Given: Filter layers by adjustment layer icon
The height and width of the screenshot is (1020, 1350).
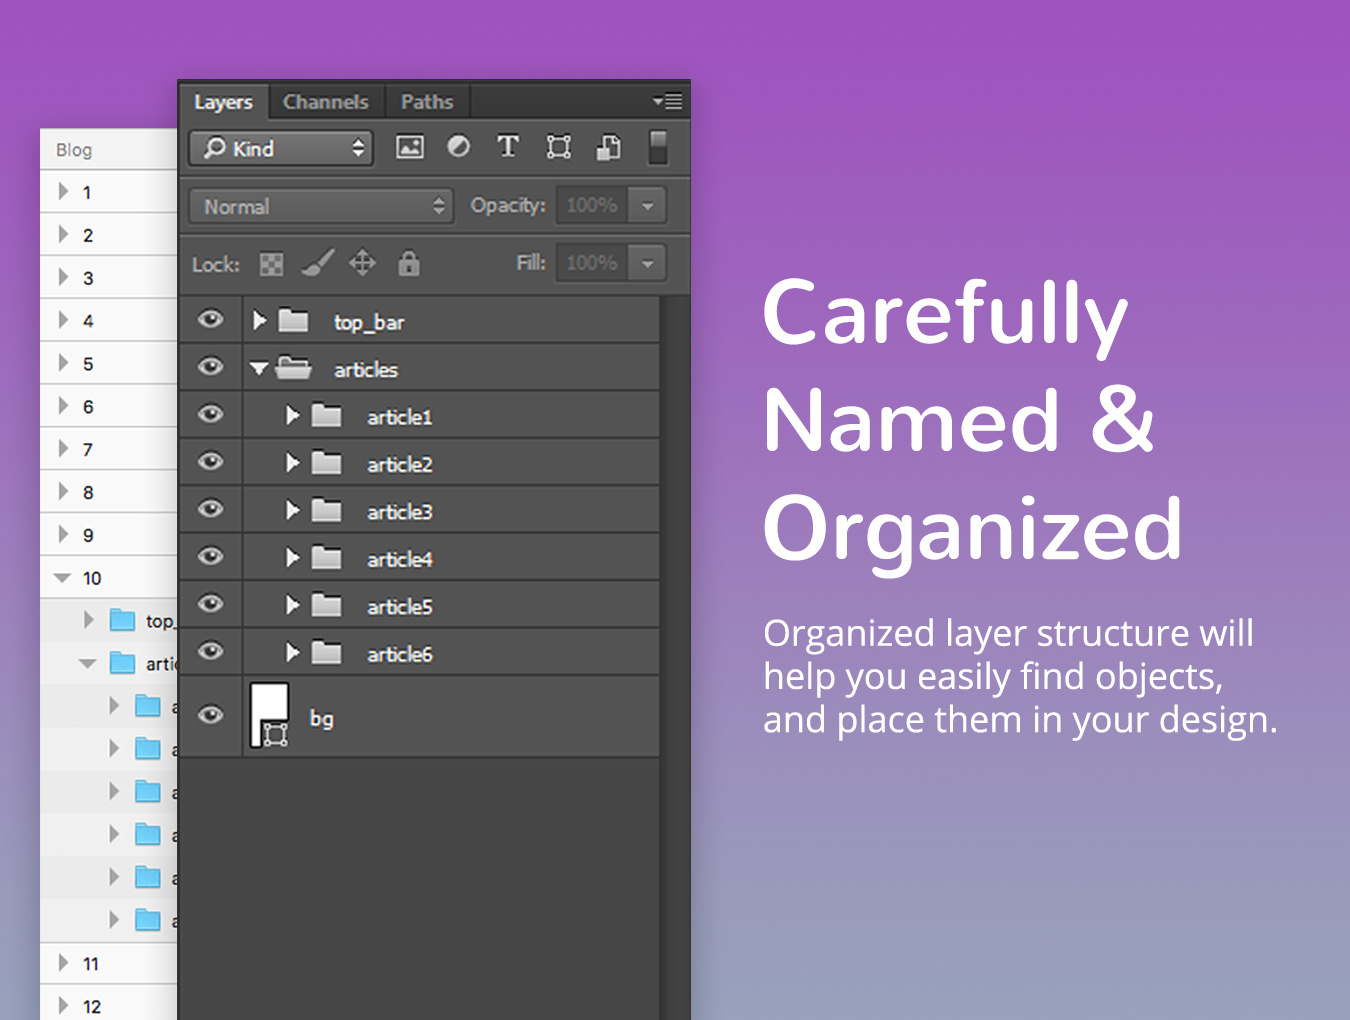Looking at the screenshot, I should 458,148.
